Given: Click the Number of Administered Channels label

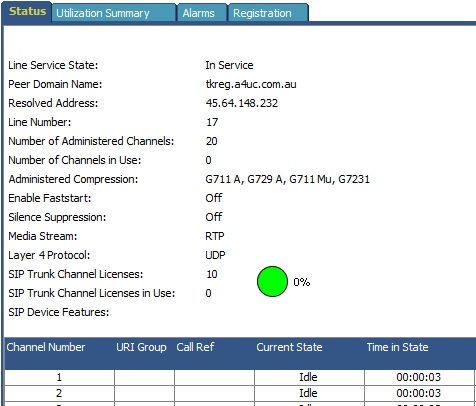Looking at the screenshot, I should tap(91, 141).
